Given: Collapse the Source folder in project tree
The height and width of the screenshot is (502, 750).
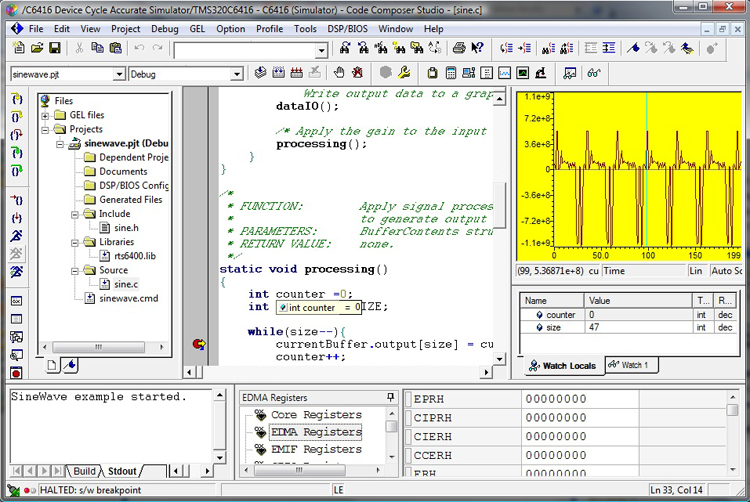Looking at the screenshot, I should coord(75,270).
